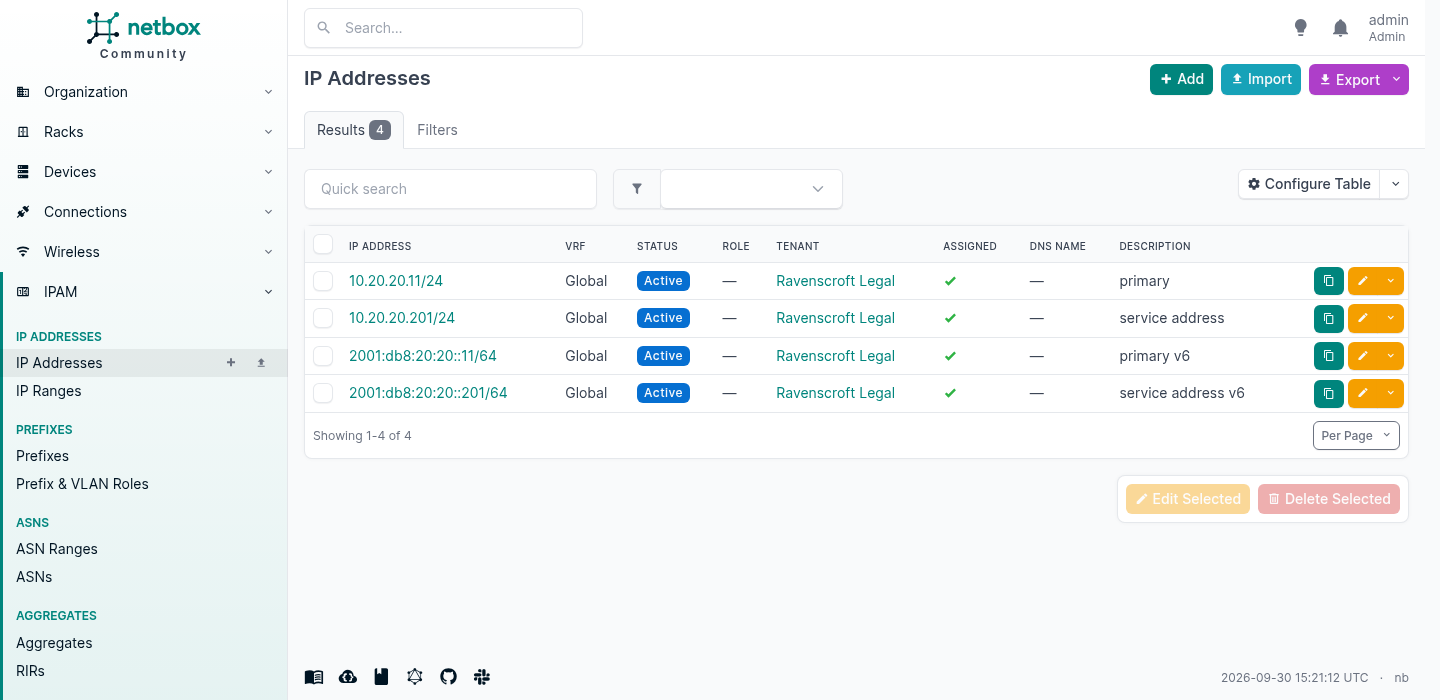Edit the 2001:db8:20:20::201/64 row with pencil
Image resolution: width=1440 pixels, height=700 pixels.
coord(1363,393)
